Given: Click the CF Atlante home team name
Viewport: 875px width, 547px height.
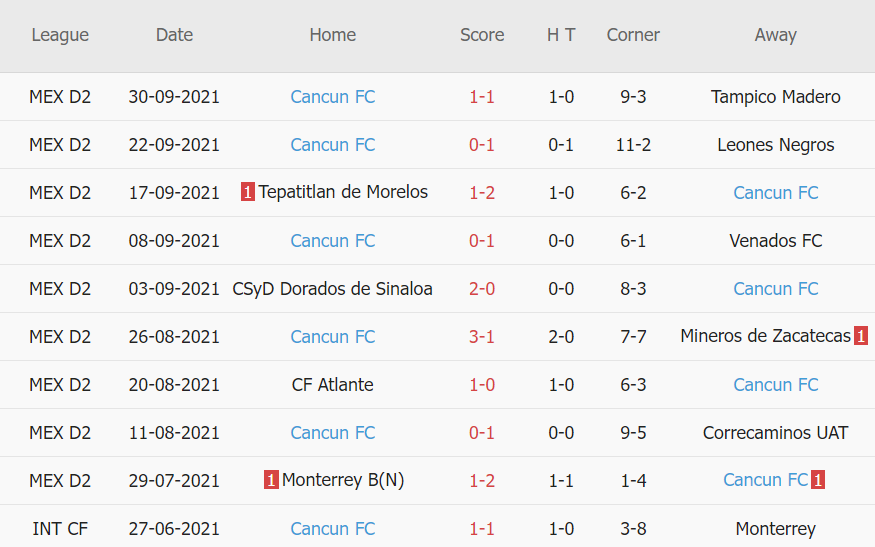Looking at the screenshot, I should click(333, 385).
